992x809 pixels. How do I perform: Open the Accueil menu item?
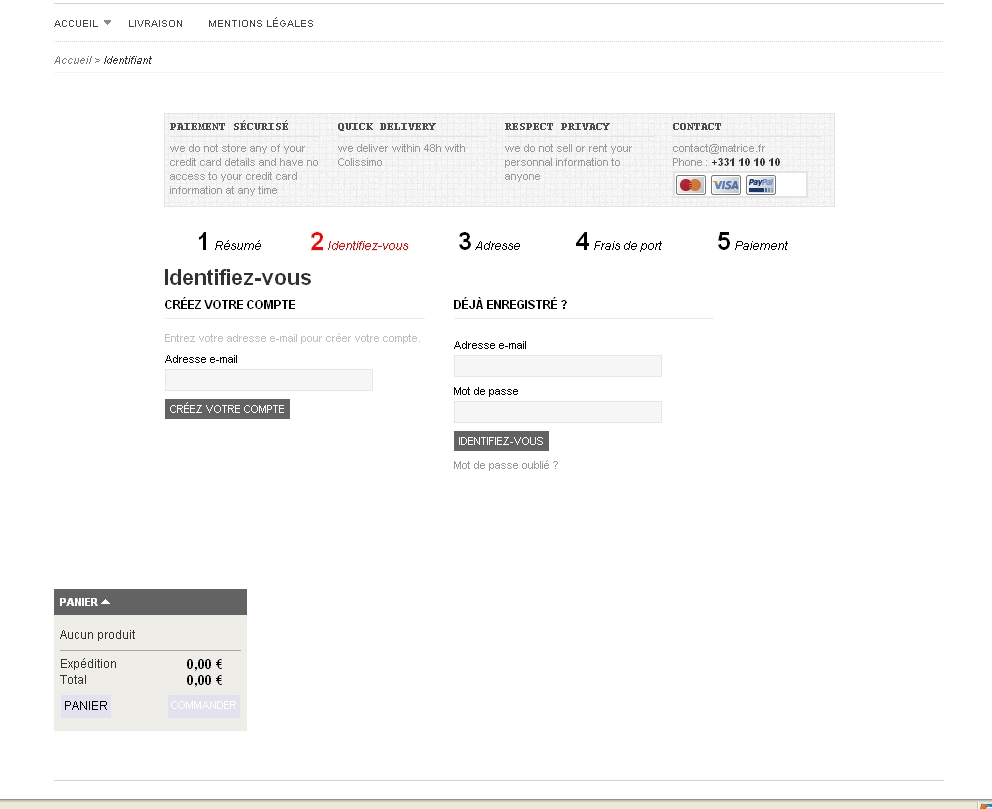click(76, 23)
